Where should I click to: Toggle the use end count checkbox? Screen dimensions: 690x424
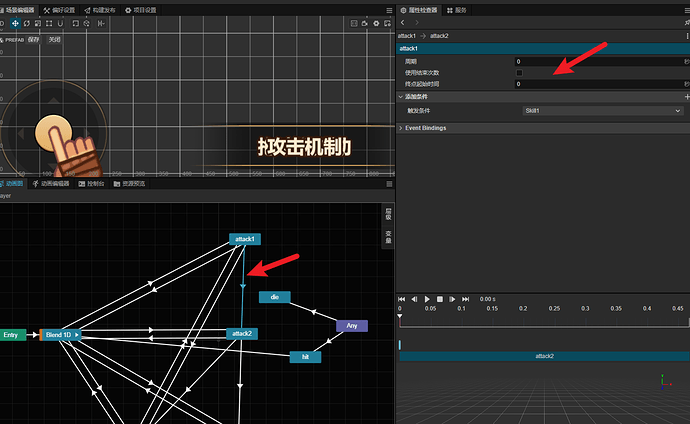pyautogui.click(x=519, y=73)
